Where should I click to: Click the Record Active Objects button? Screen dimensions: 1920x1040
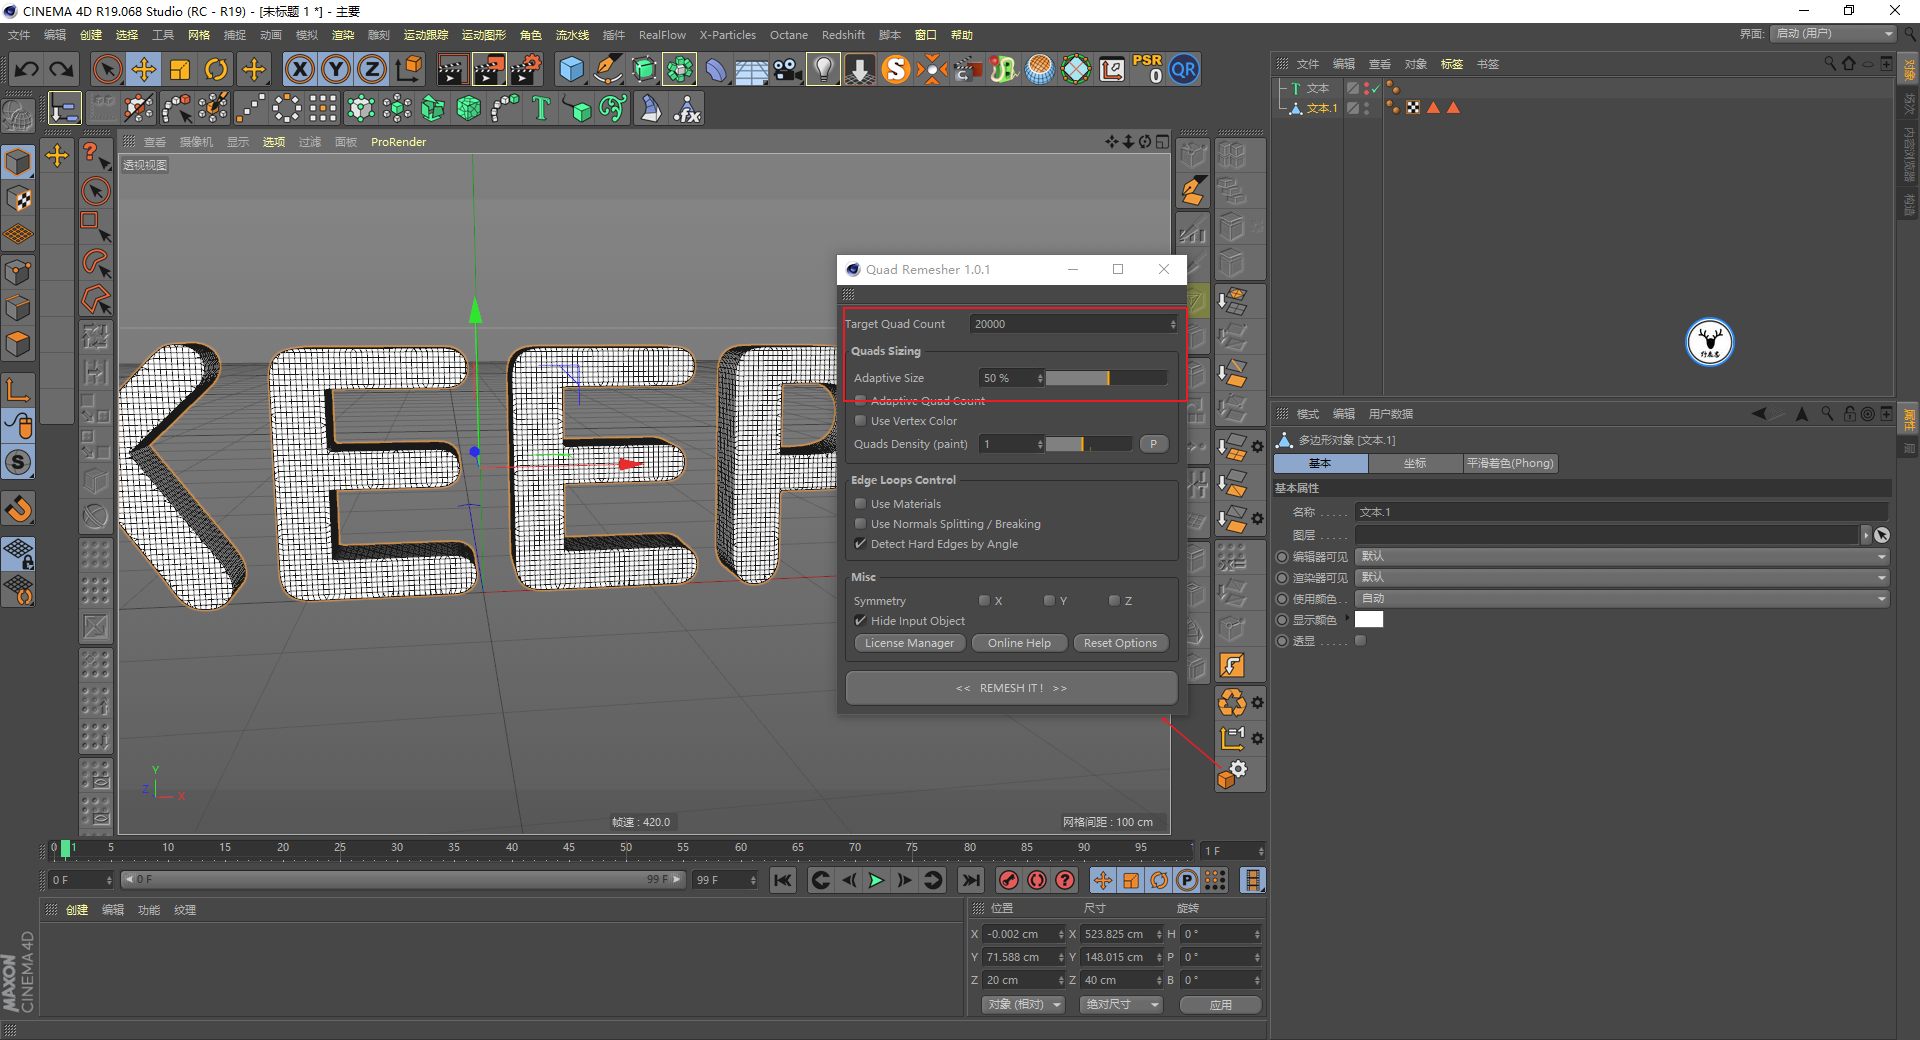click(x=1009, y=880)
